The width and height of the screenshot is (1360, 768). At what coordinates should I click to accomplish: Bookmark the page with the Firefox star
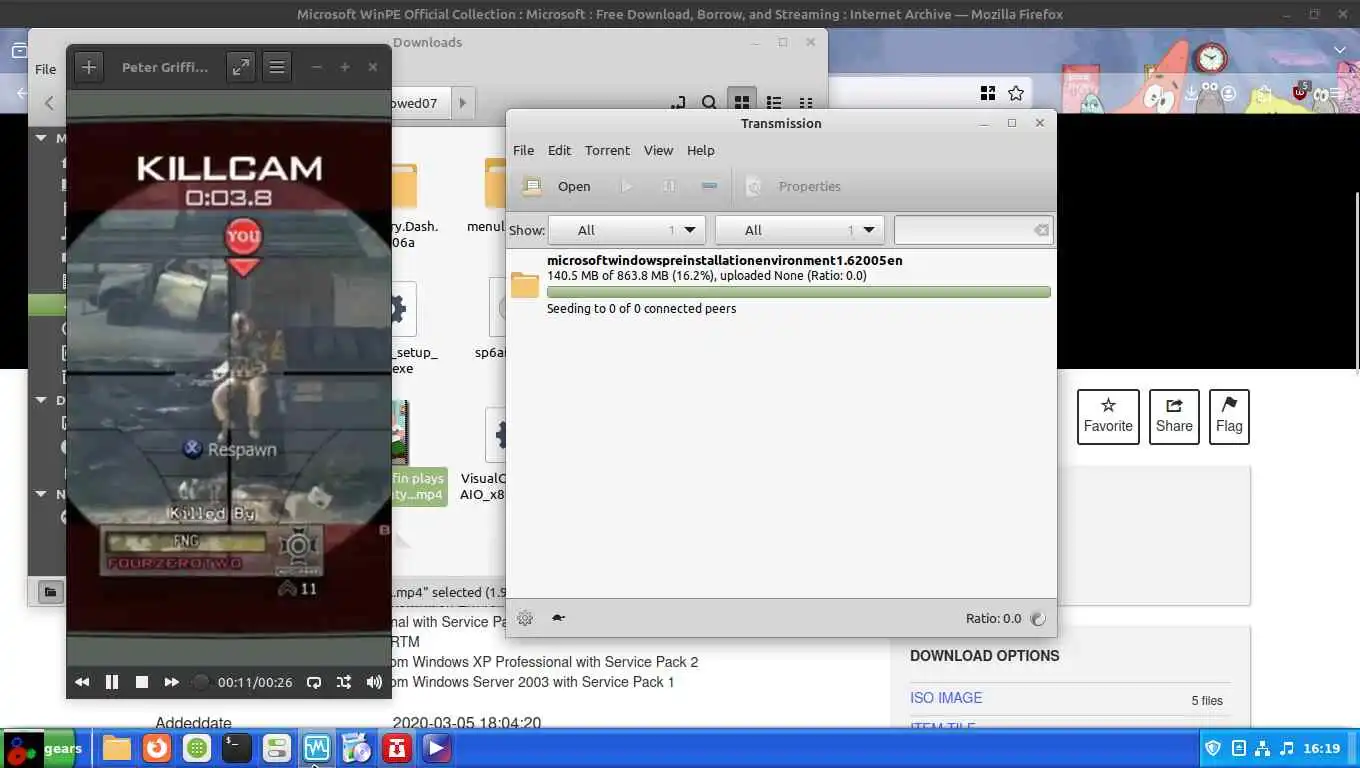click(1016, 93)
